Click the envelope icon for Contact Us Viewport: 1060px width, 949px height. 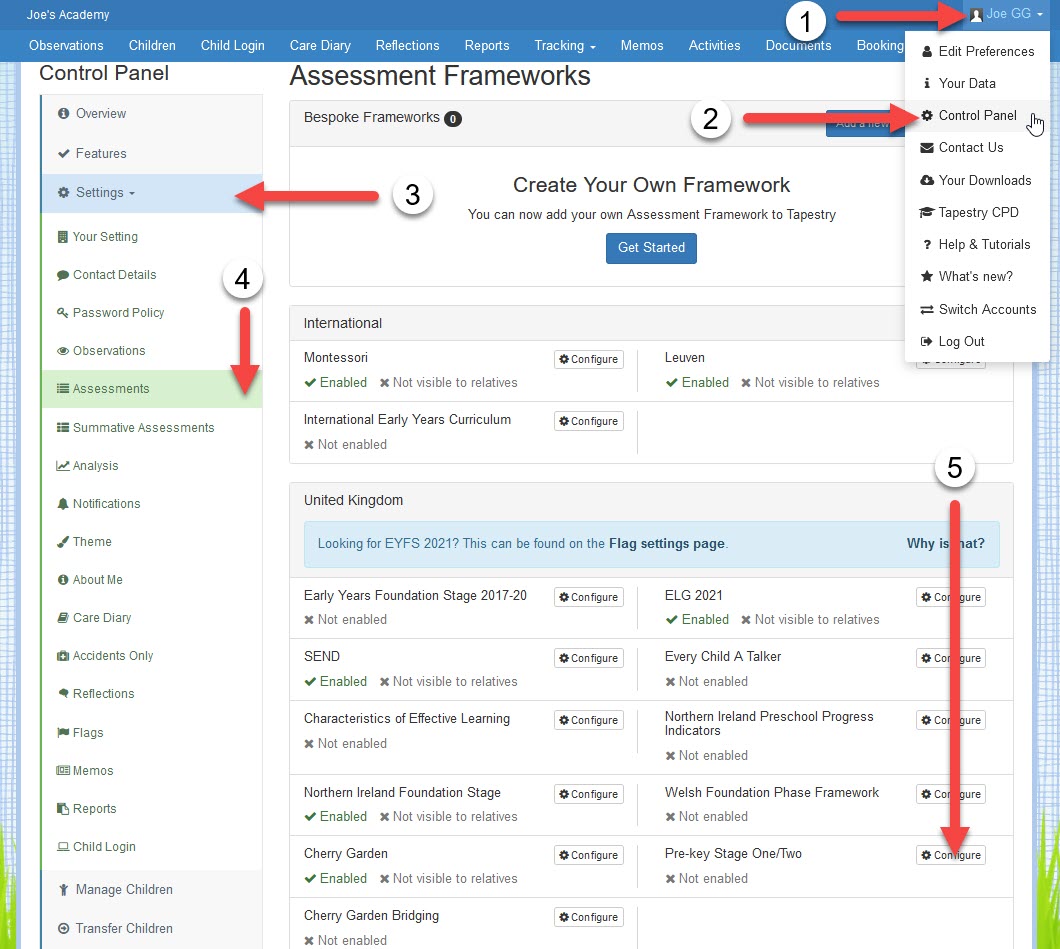[927, 148]
